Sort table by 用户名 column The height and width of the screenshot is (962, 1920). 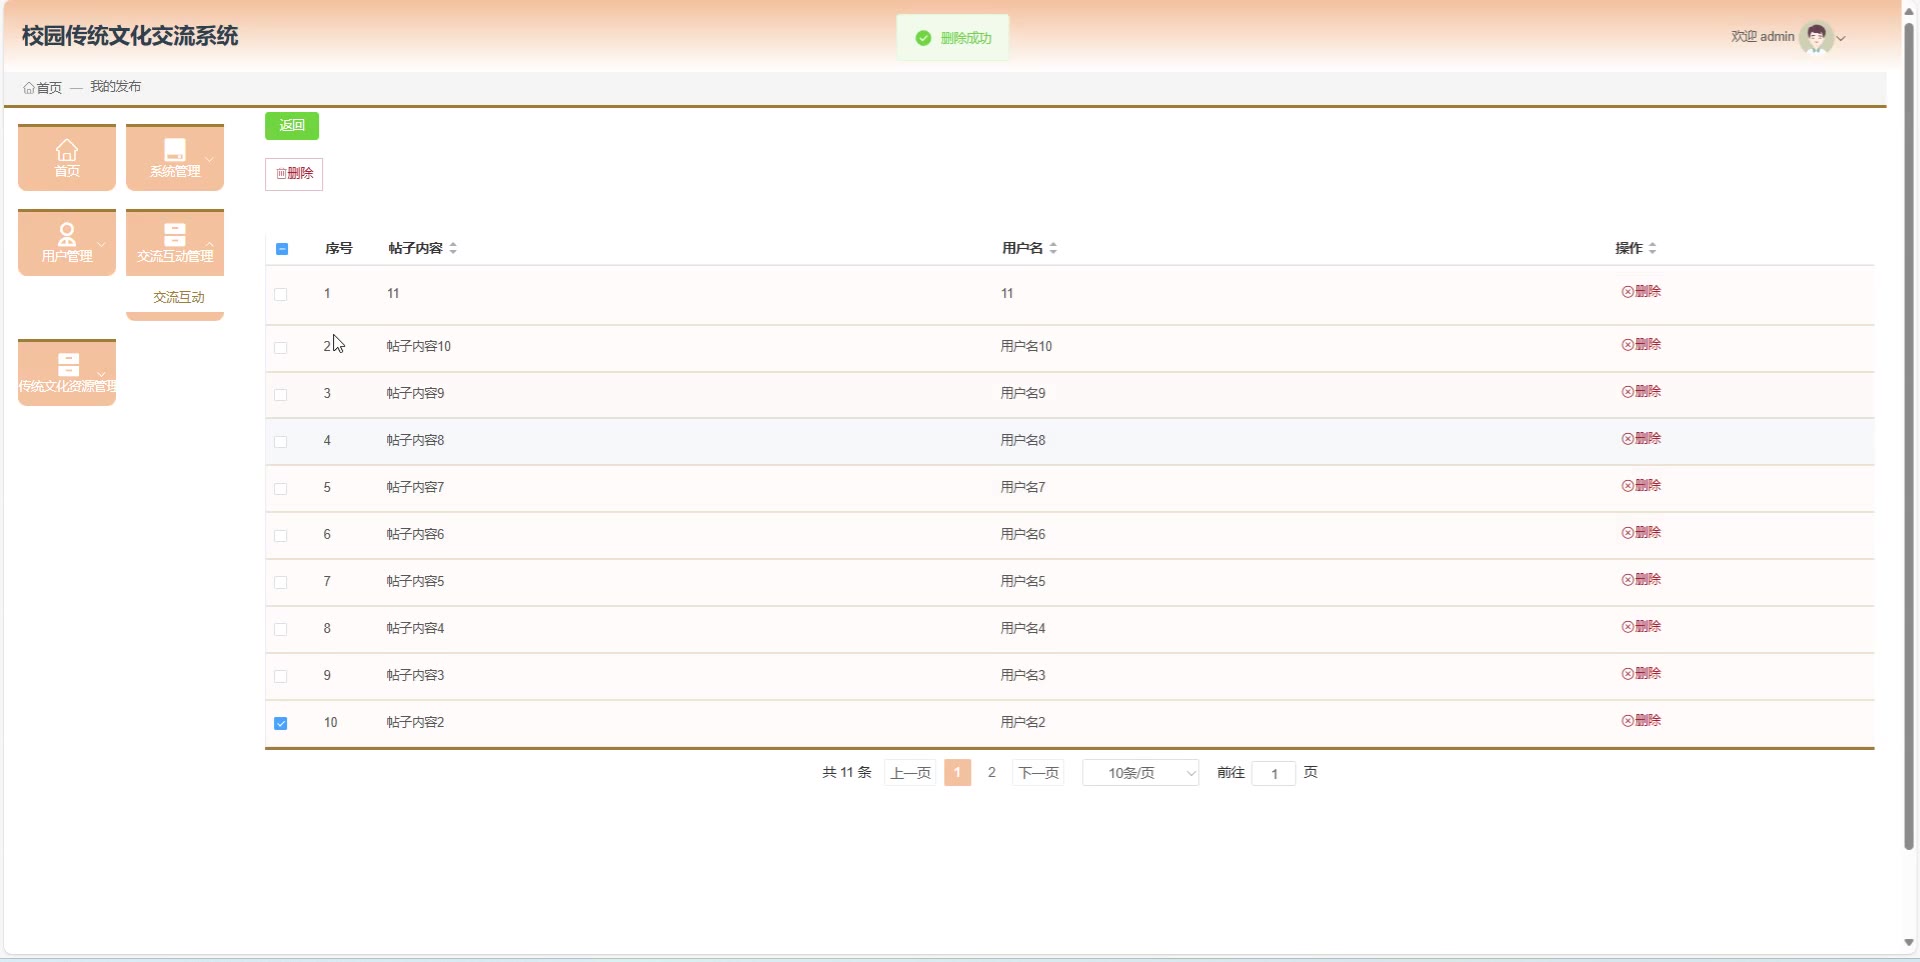pyautogui.click(x=1053, y=248)
